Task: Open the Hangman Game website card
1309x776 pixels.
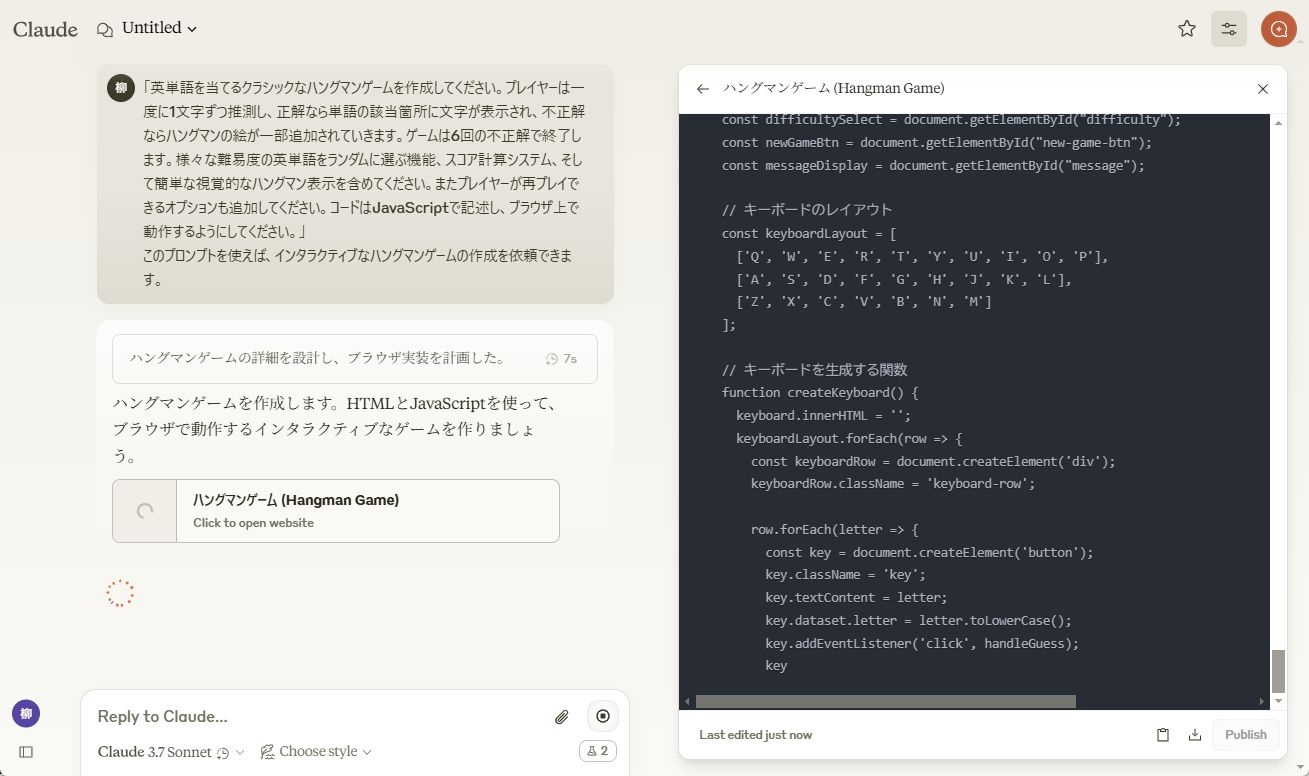Action: [x=335, y=510]
